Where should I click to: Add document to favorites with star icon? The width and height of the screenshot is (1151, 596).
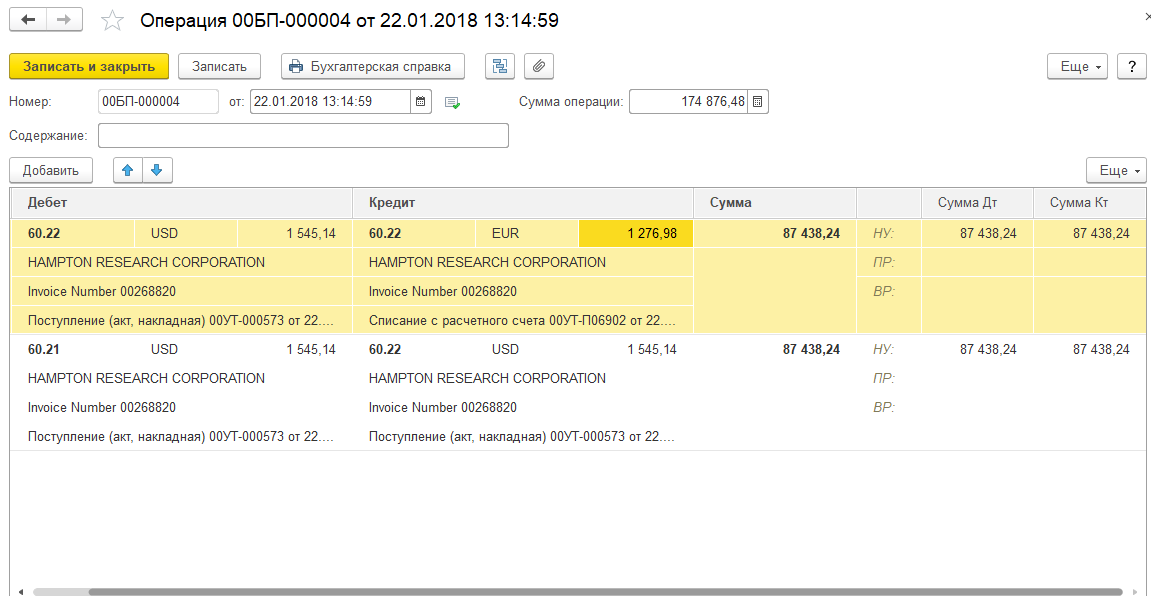pos(114,21)
